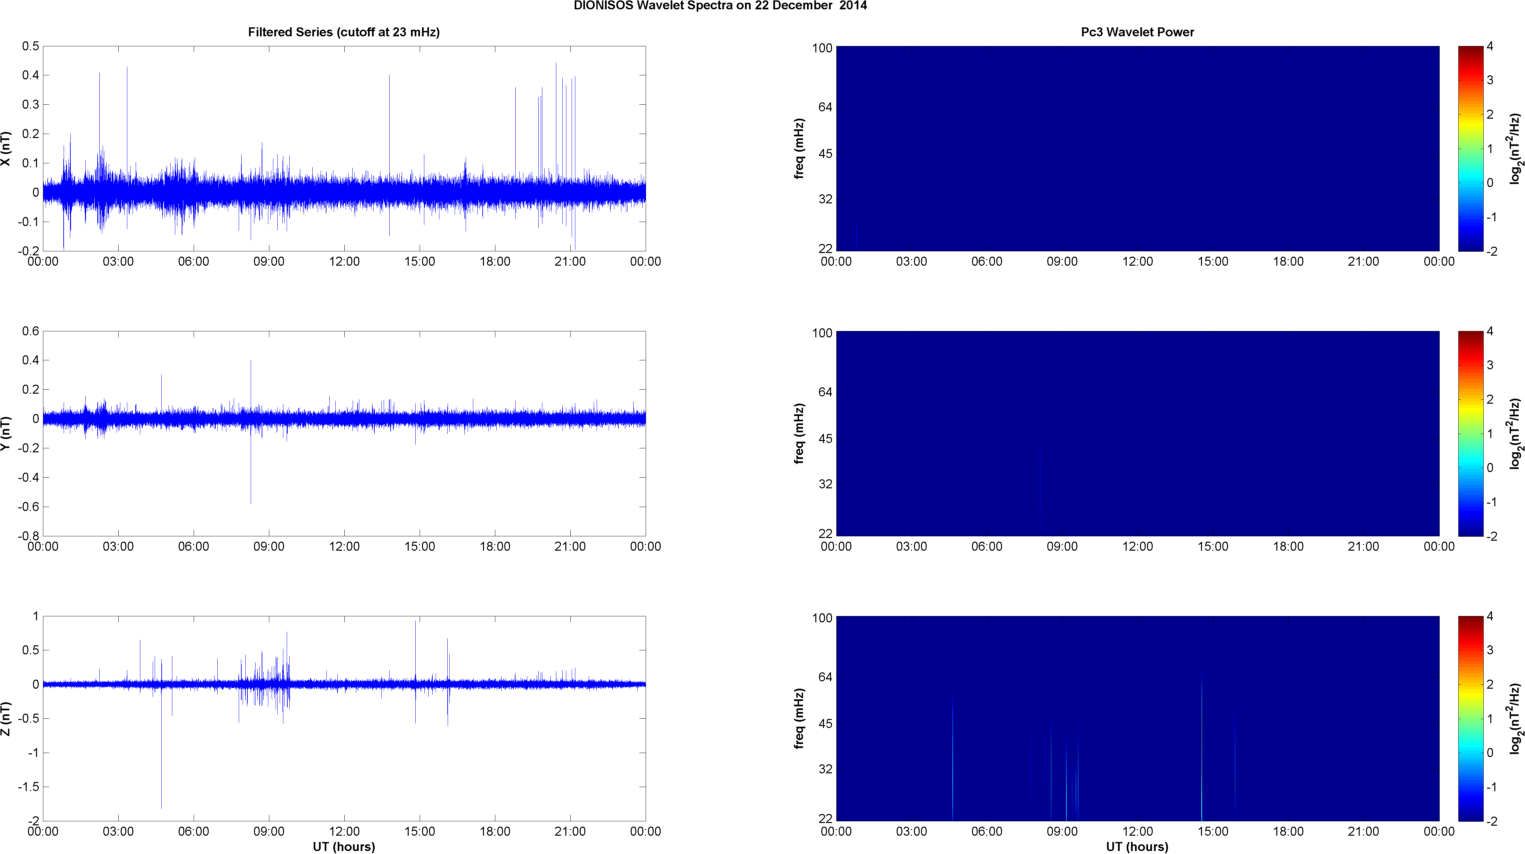Click the "22" frequency tick on top spectrogram
Screen dimensions: 1525x854
tap(826, 249)
